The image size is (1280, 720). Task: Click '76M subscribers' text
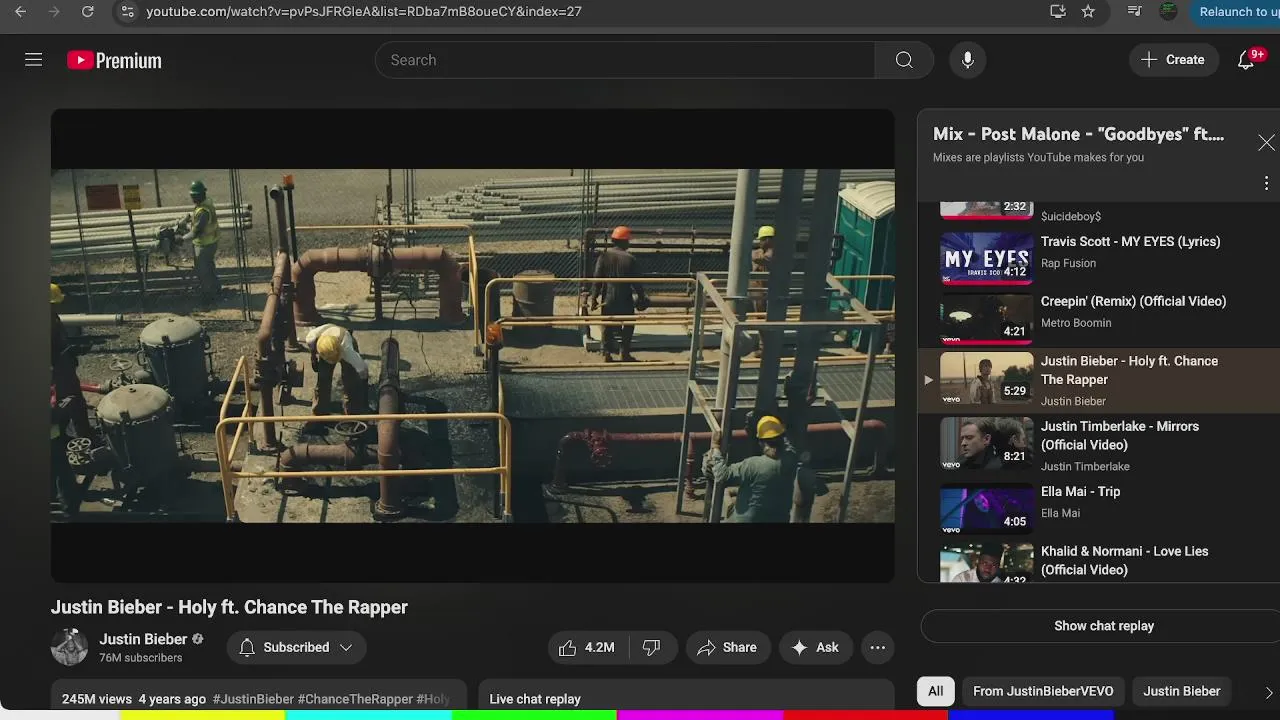click(140, 658)
